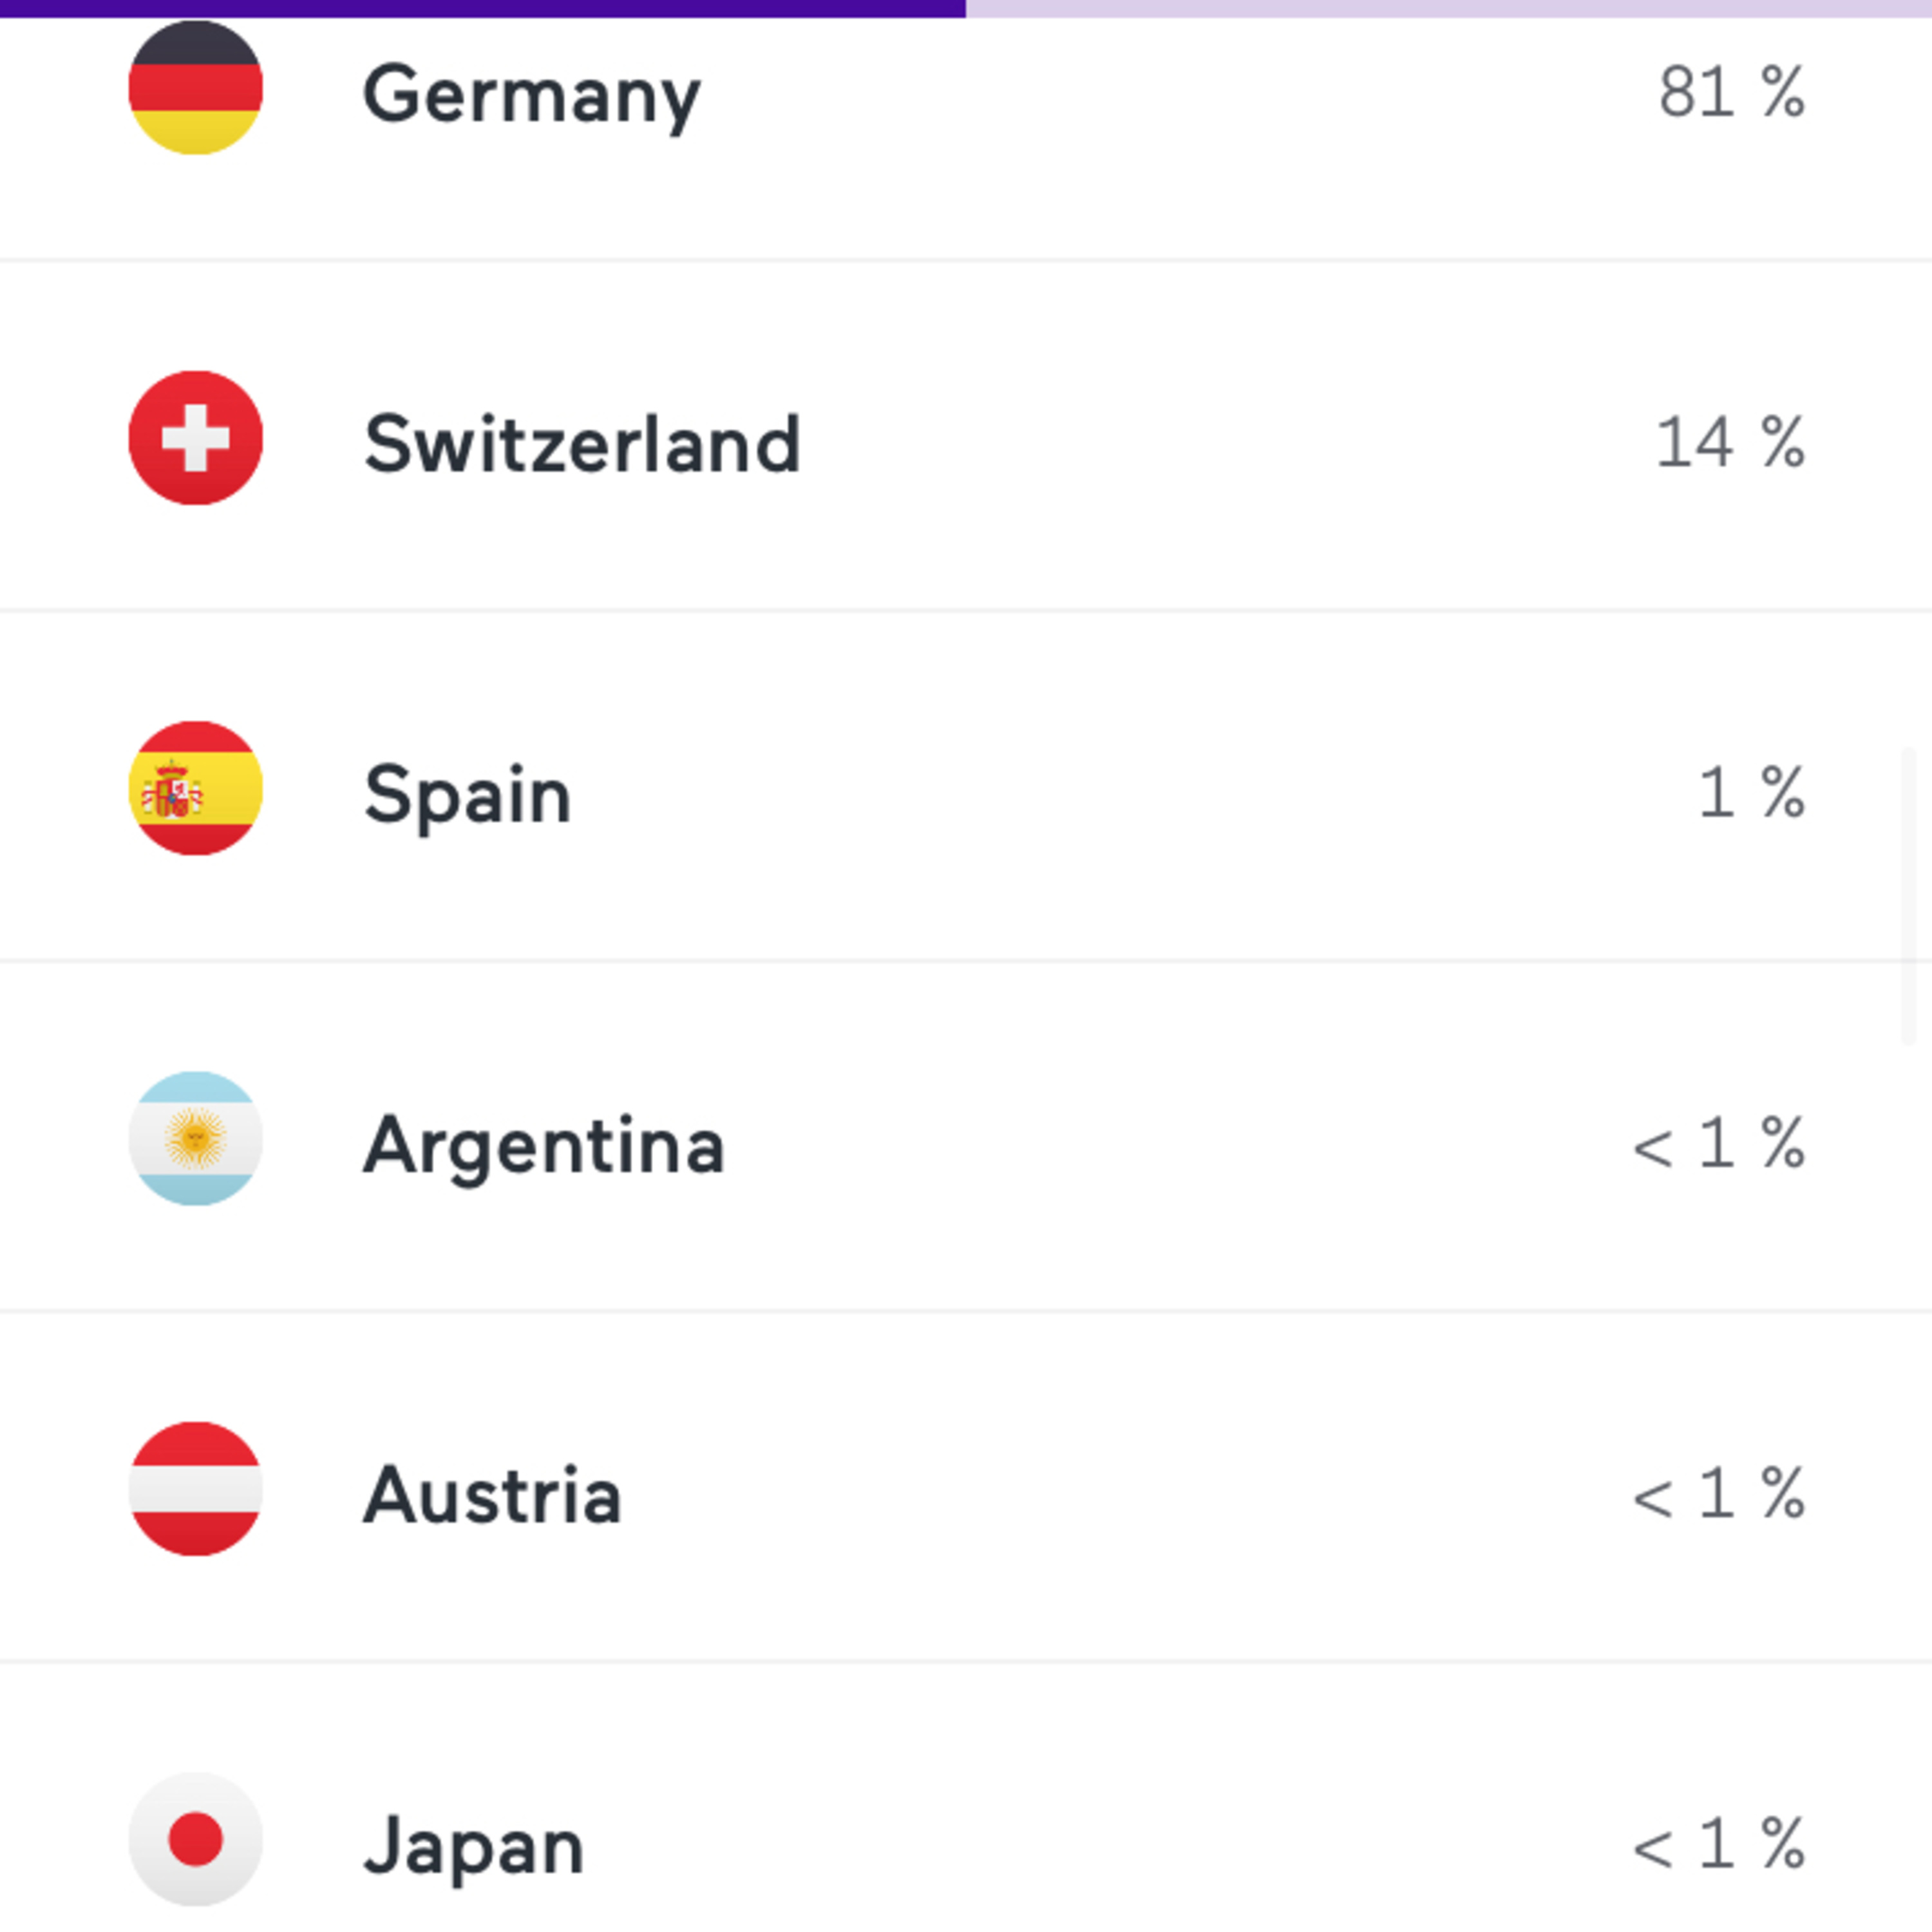Viewport: 1932px width, 1932px height.
Task: Click the Spain flag icon
Action: pyautogui.click(x=196, y=788)
